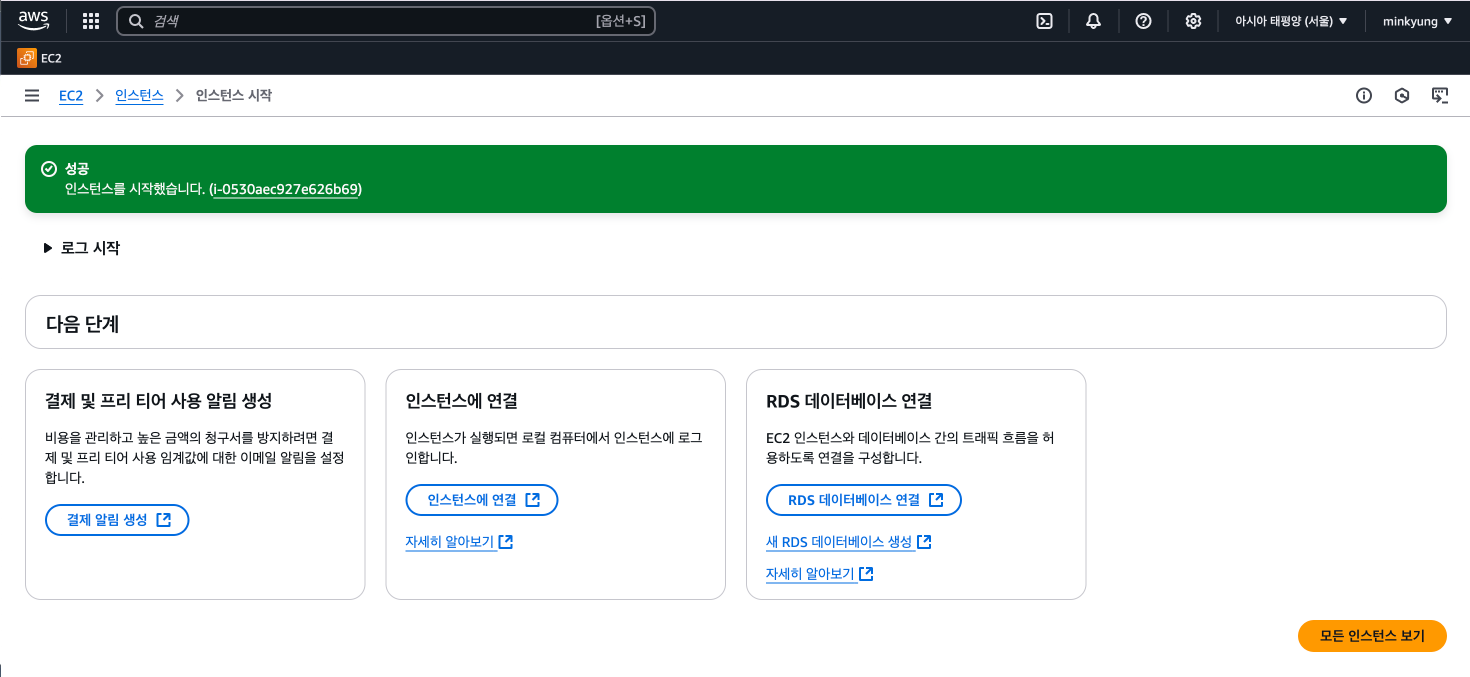Open the services grid menu
Image resolution: width=1470 pixels, height=677 pixels.
tap(90, 21)
